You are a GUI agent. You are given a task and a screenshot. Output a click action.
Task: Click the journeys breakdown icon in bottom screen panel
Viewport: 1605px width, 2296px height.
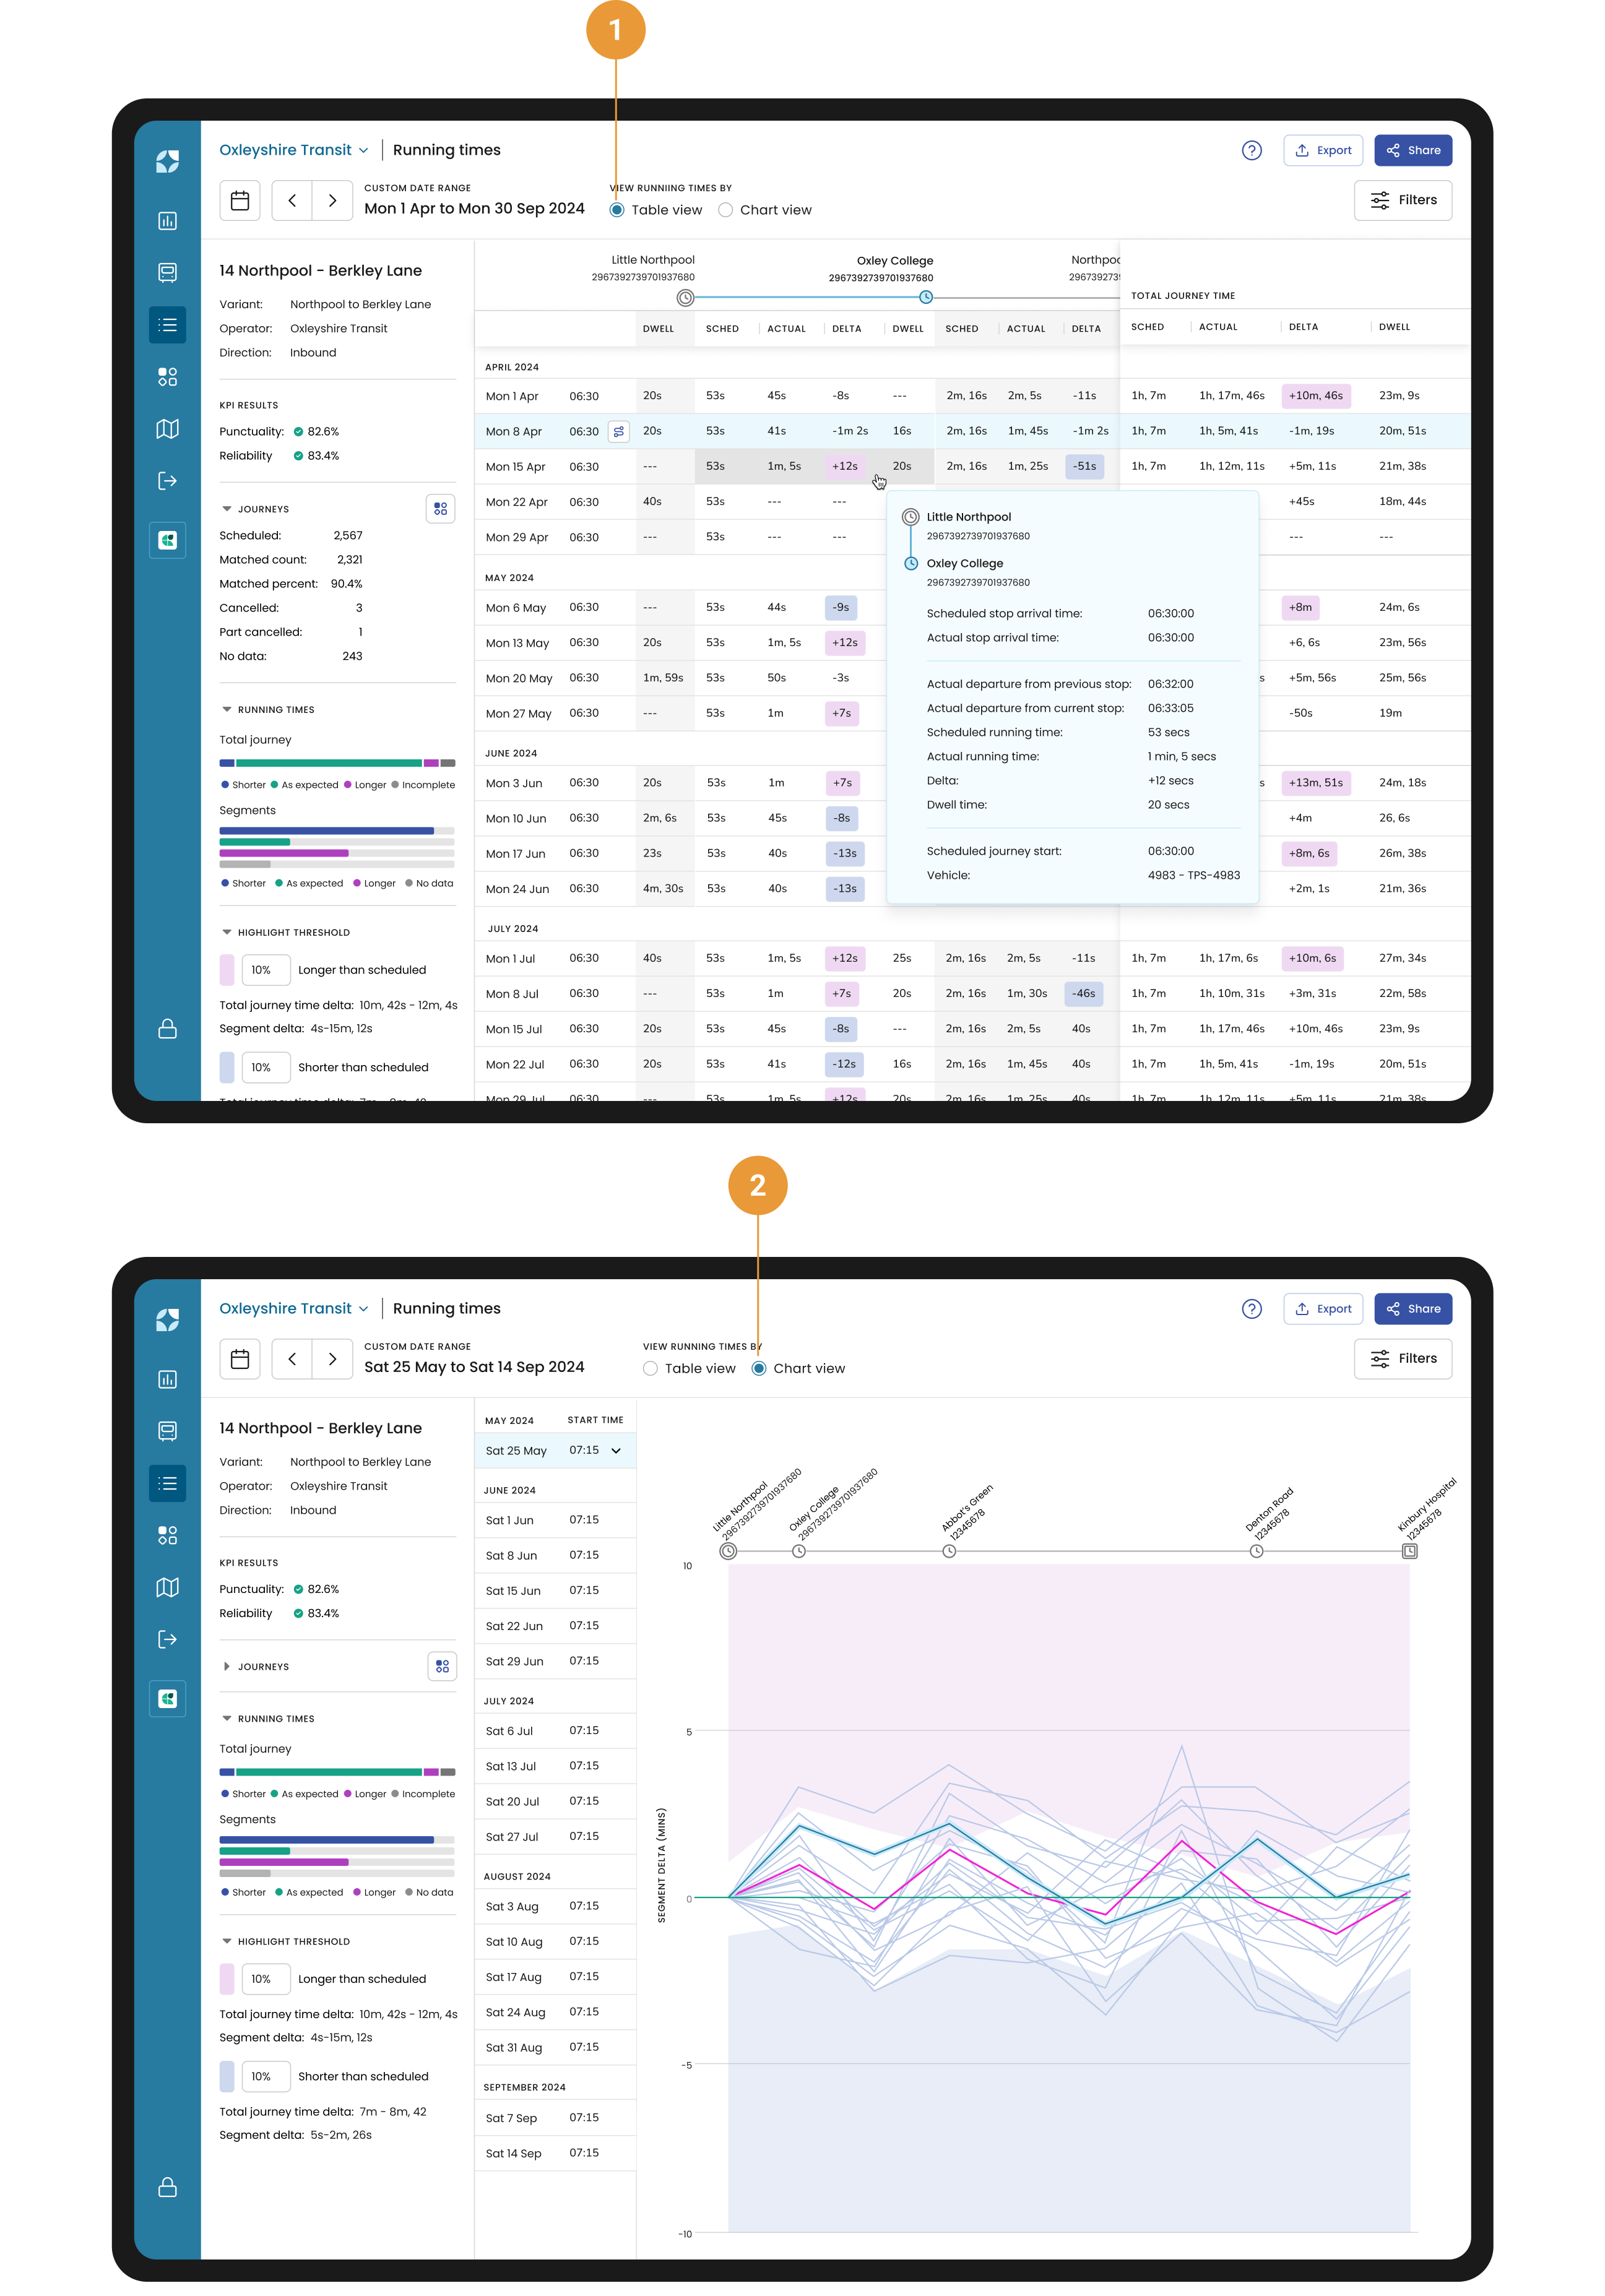pyautogui.click(x=442, y=1666)
